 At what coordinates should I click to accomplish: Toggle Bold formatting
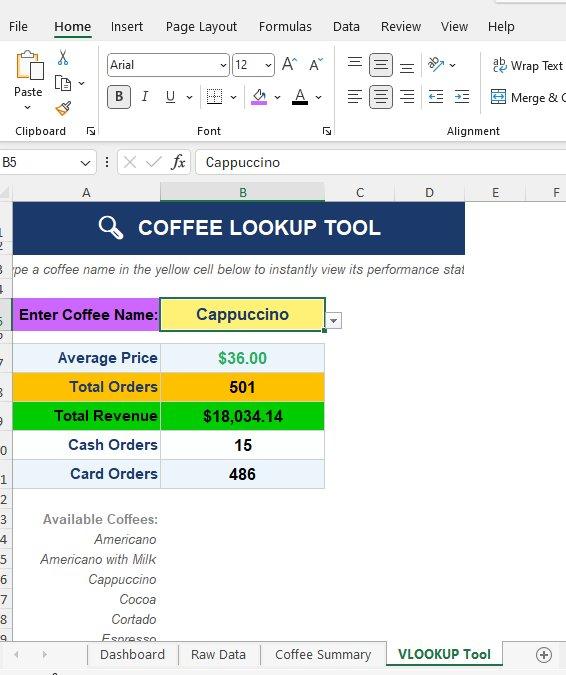point(119,97)
